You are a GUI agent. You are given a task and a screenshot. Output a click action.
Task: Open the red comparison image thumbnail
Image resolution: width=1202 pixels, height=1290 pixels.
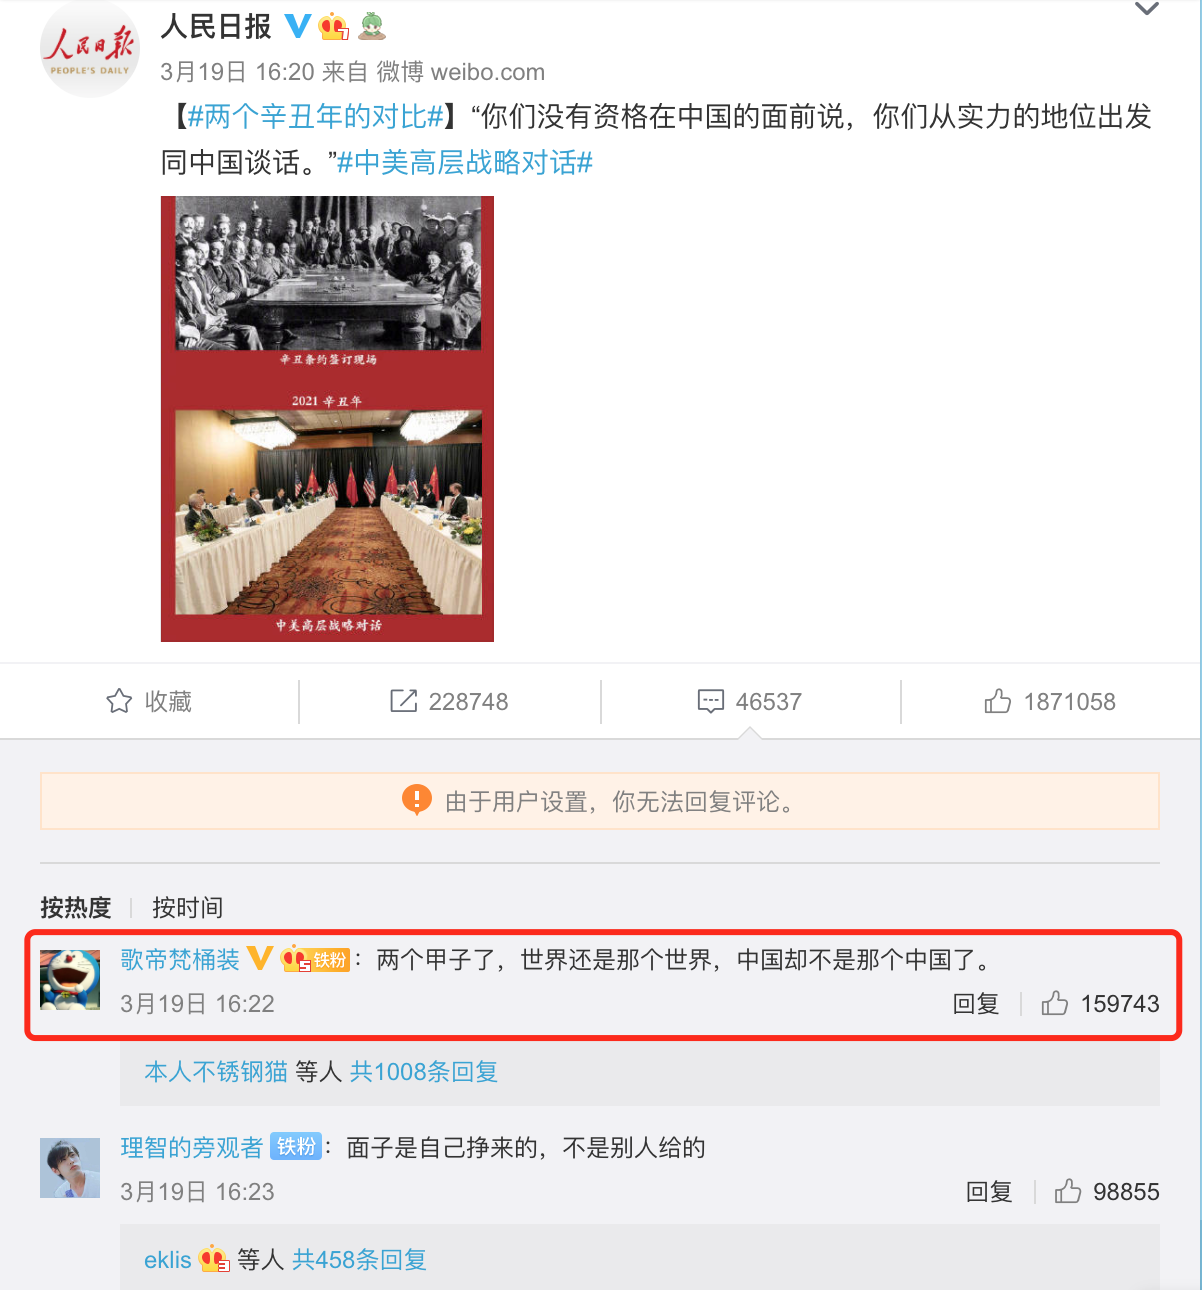point(327,419)
